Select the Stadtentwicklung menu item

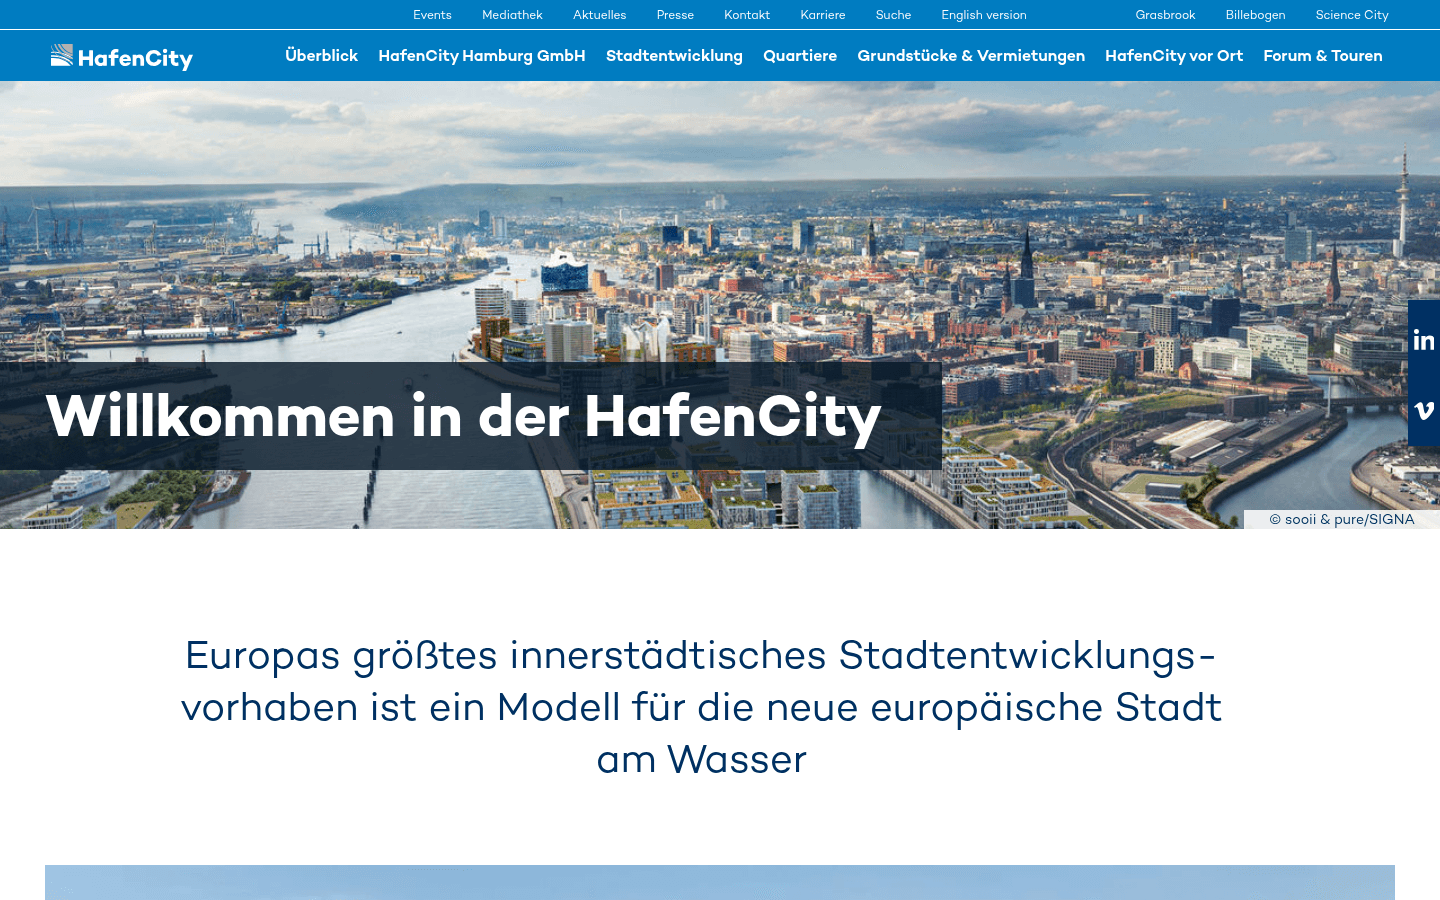pyautogui.click(x=674, y=56)
